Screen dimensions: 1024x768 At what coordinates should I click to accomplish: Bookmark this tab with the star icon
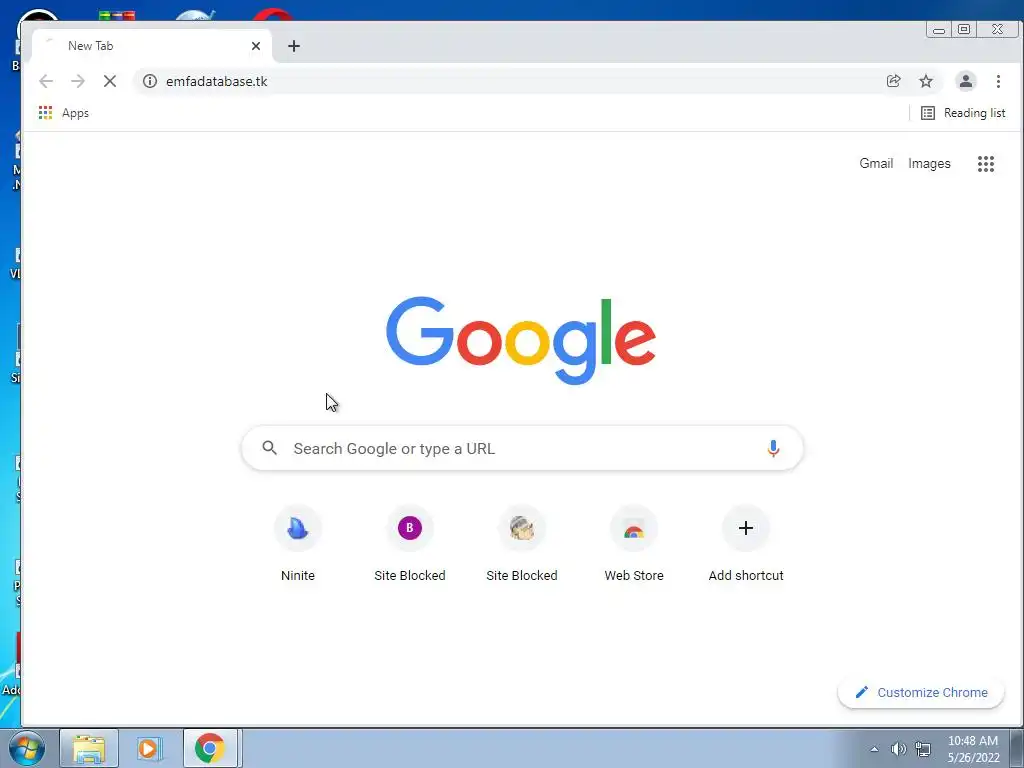pos(925,81)
